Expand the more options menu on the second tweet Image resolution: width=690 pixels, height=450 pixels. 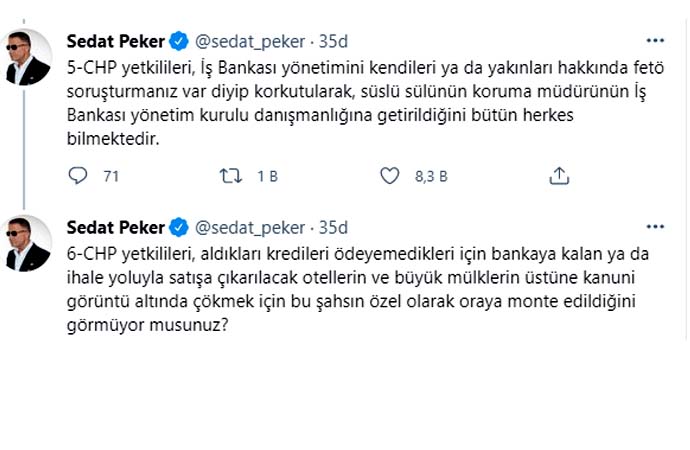(655, 226)
